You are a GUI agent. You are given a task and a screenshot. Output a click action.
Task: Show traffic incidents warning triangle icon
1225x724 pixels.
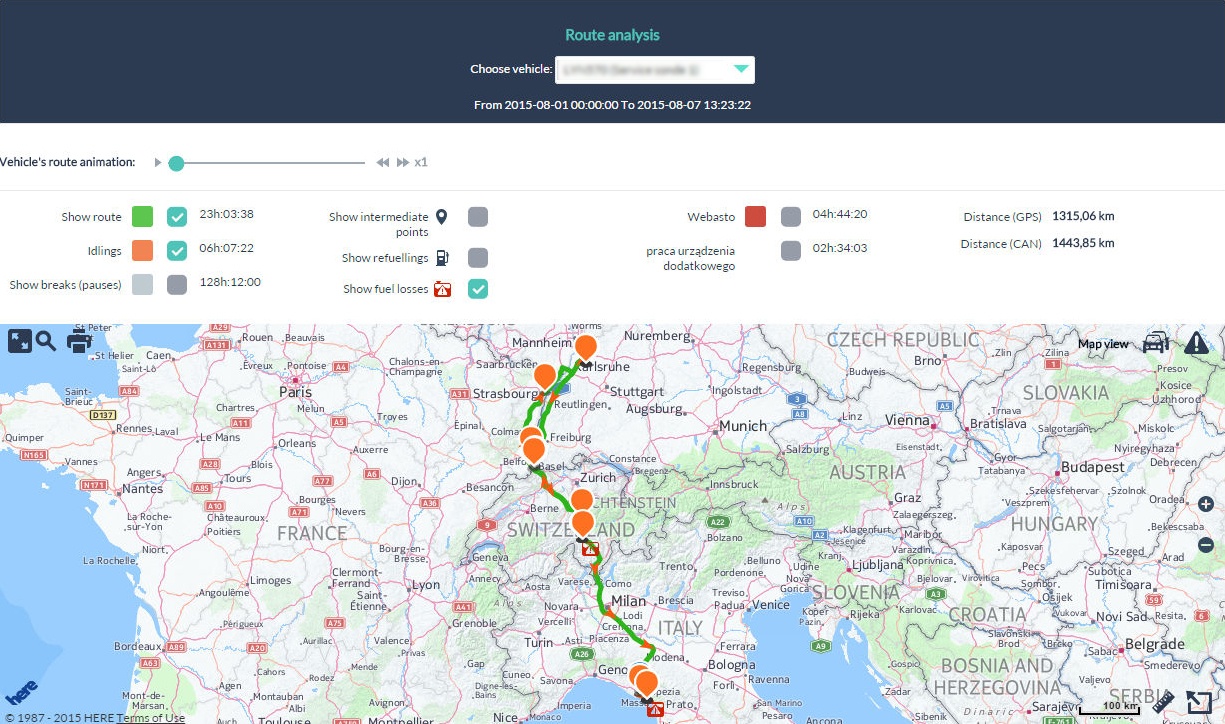coord(1197,343)
